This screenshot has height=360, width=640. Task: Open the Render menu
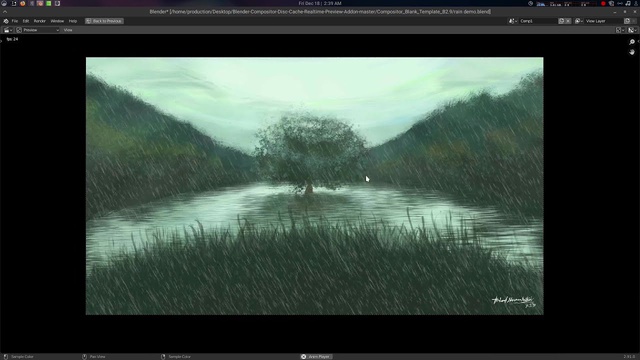40,21
